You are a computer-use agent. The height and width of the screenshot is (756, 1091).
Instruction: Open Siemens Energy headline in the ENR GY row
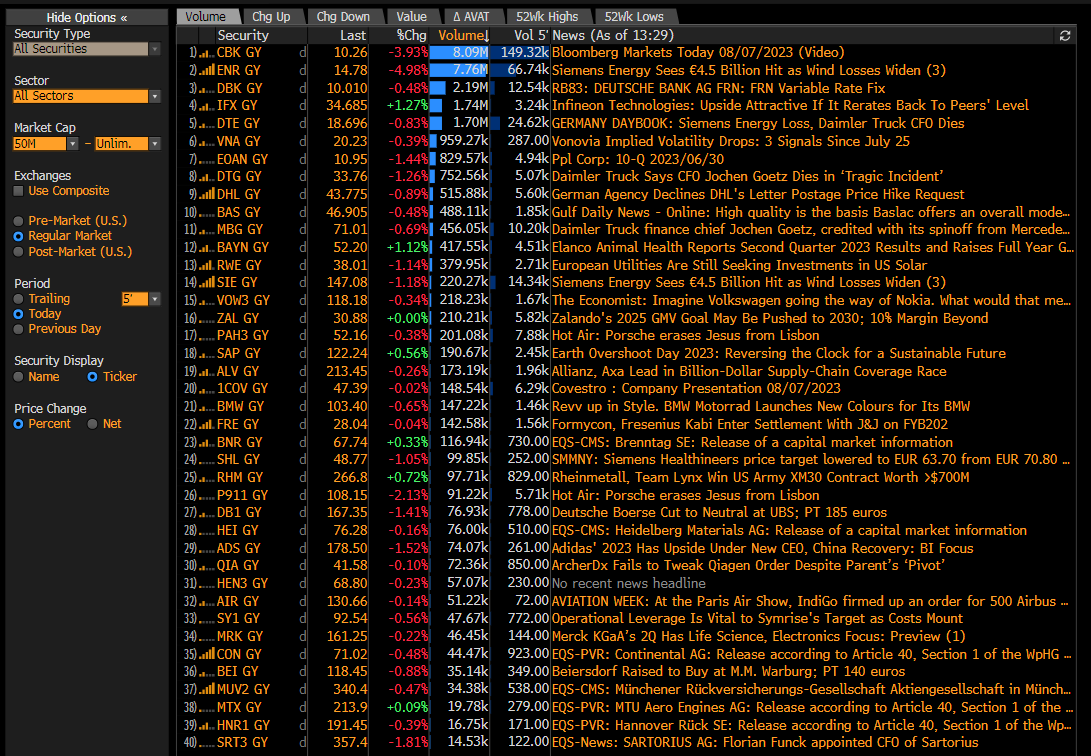click(749, 70)
